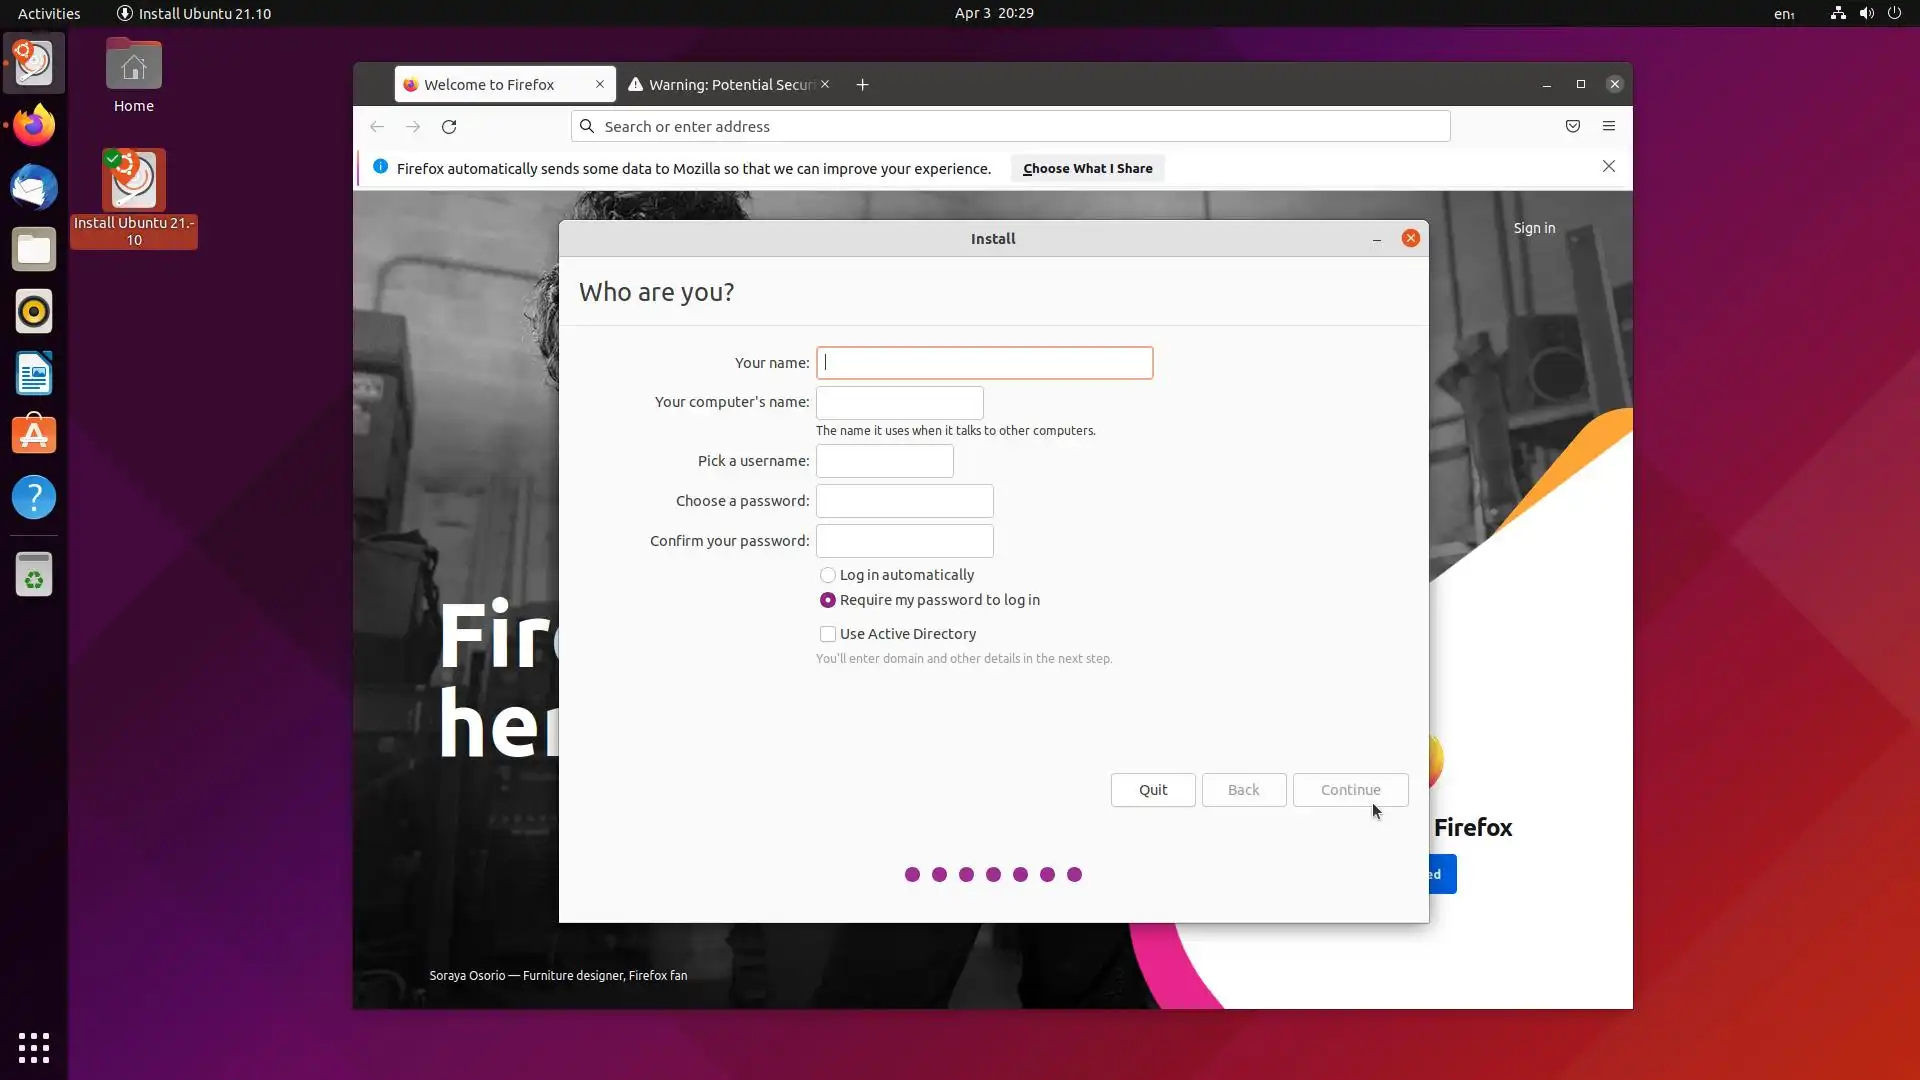Viewport: 1920px width, 1080px height.
Task: Click the Your name text field
Action: pyautogui.click(x=984, y=363)
